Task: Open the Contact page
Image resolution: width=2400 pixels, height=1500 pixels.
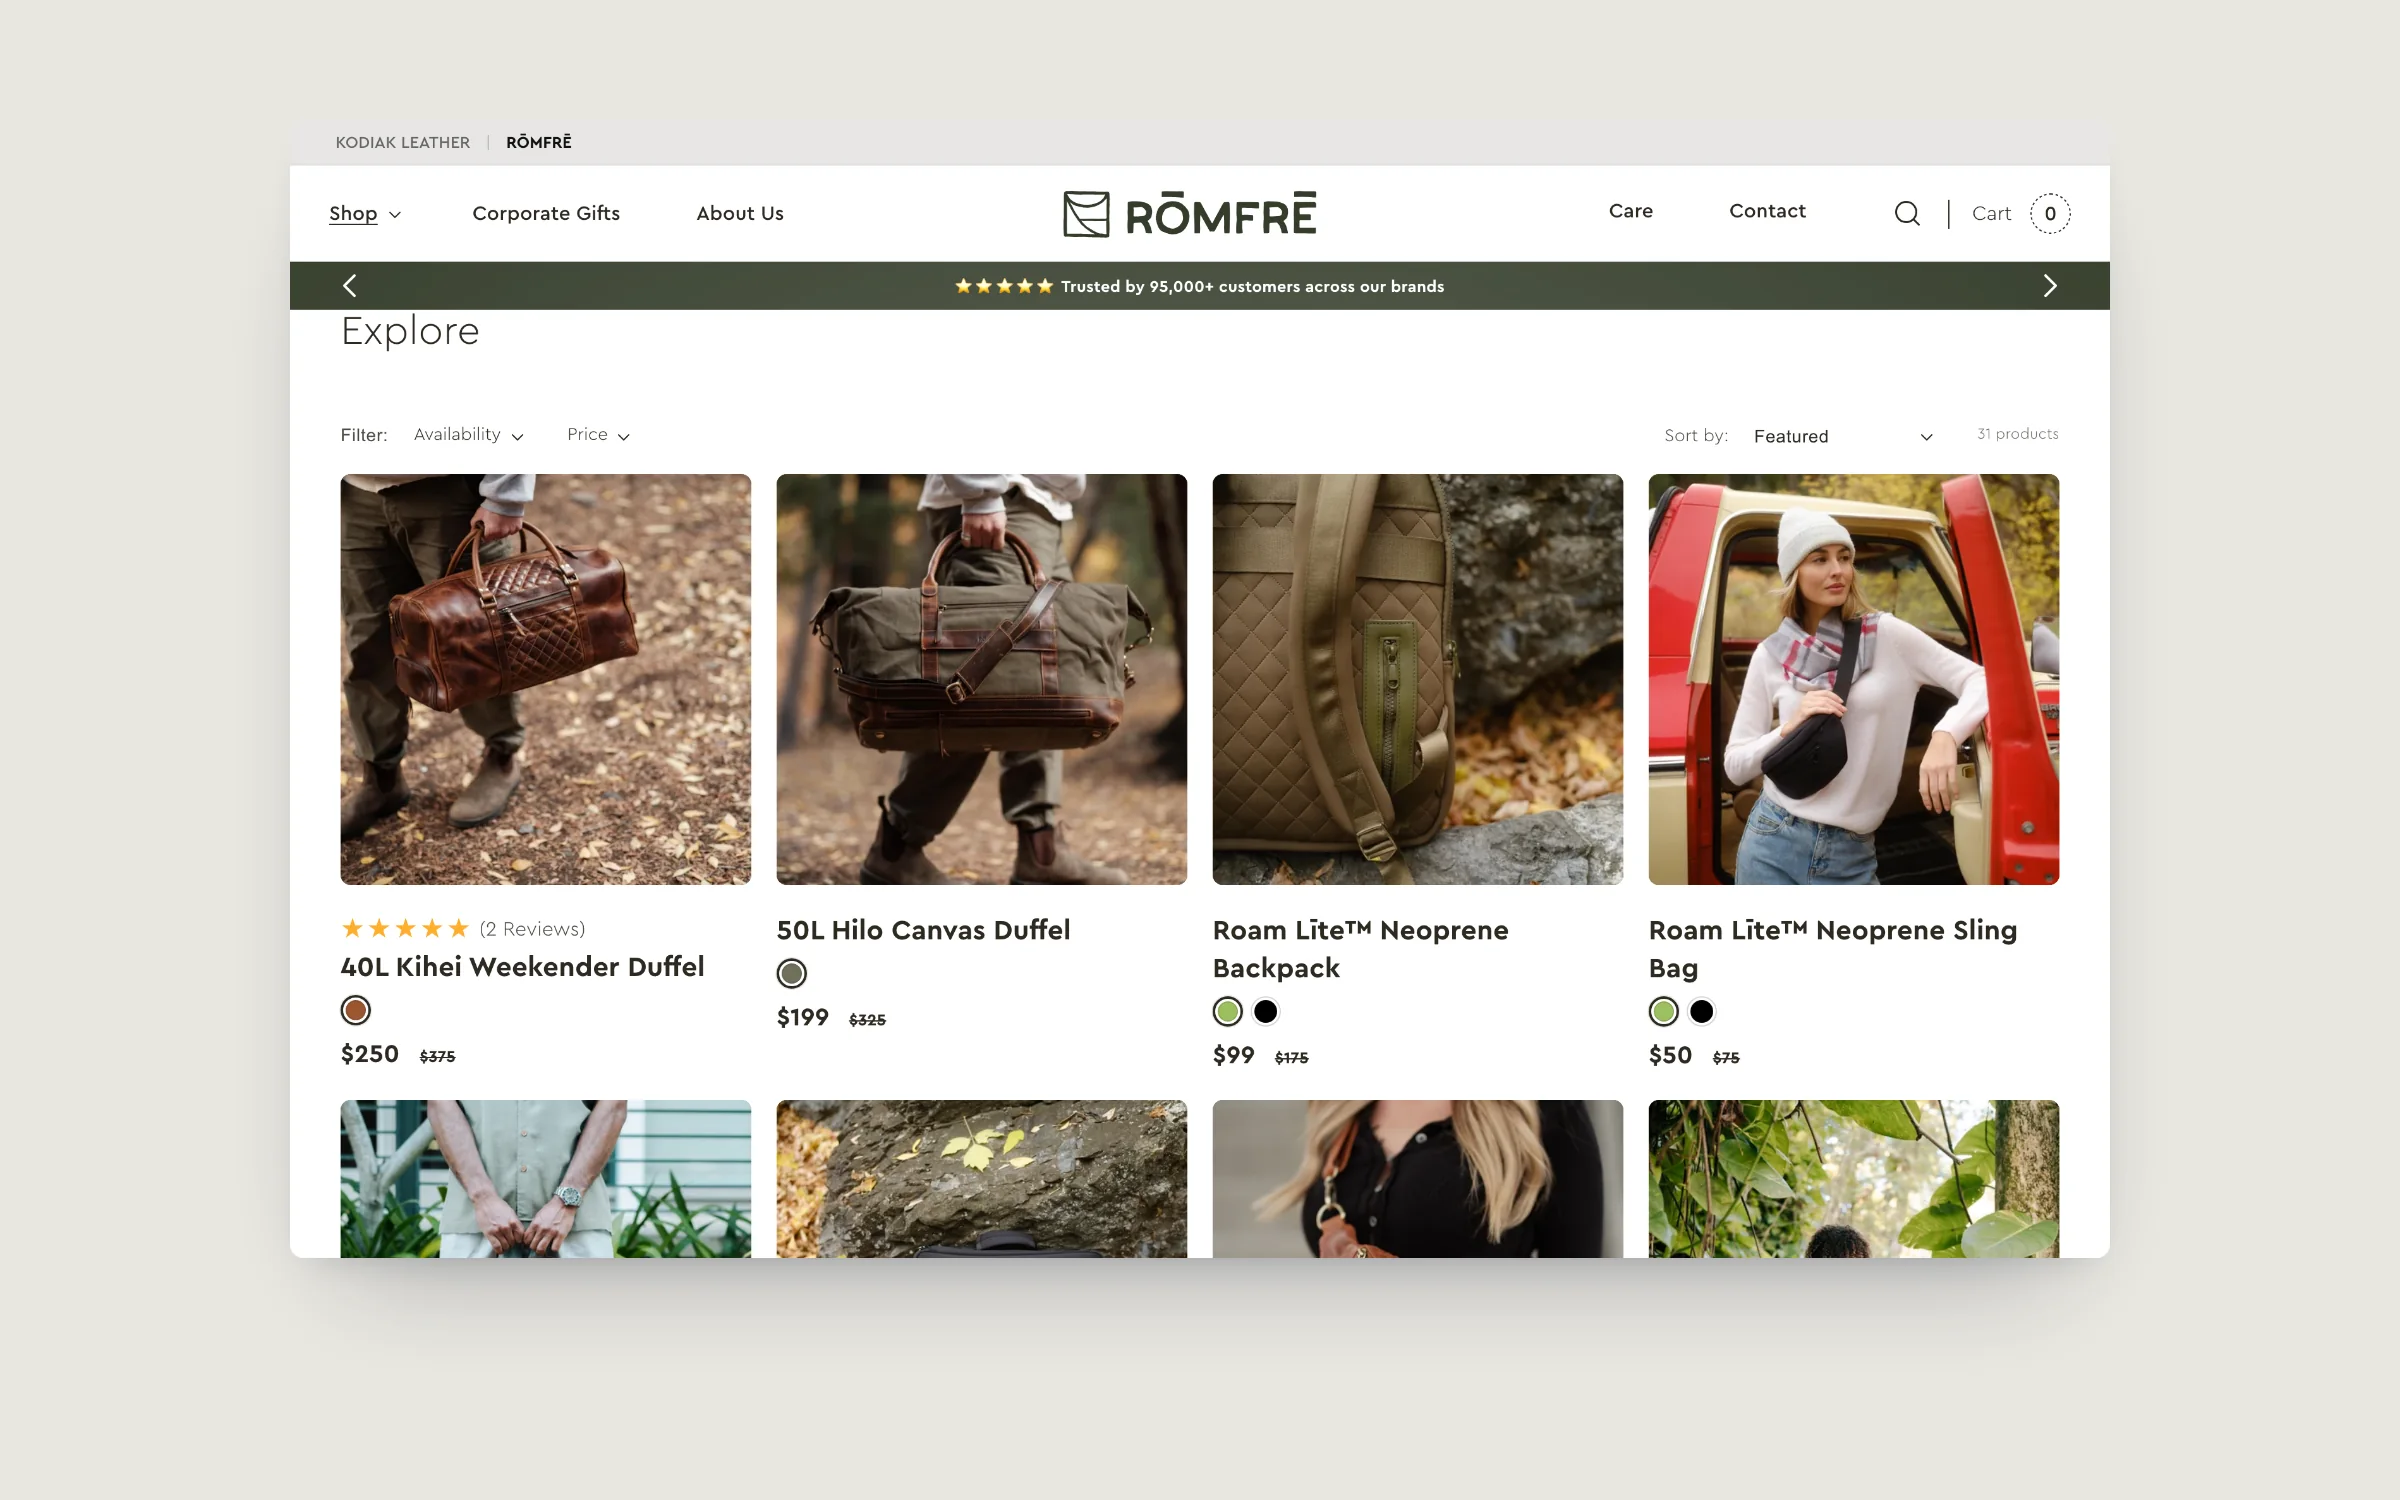Action: pyautogui.click(x=1767, y=211)
